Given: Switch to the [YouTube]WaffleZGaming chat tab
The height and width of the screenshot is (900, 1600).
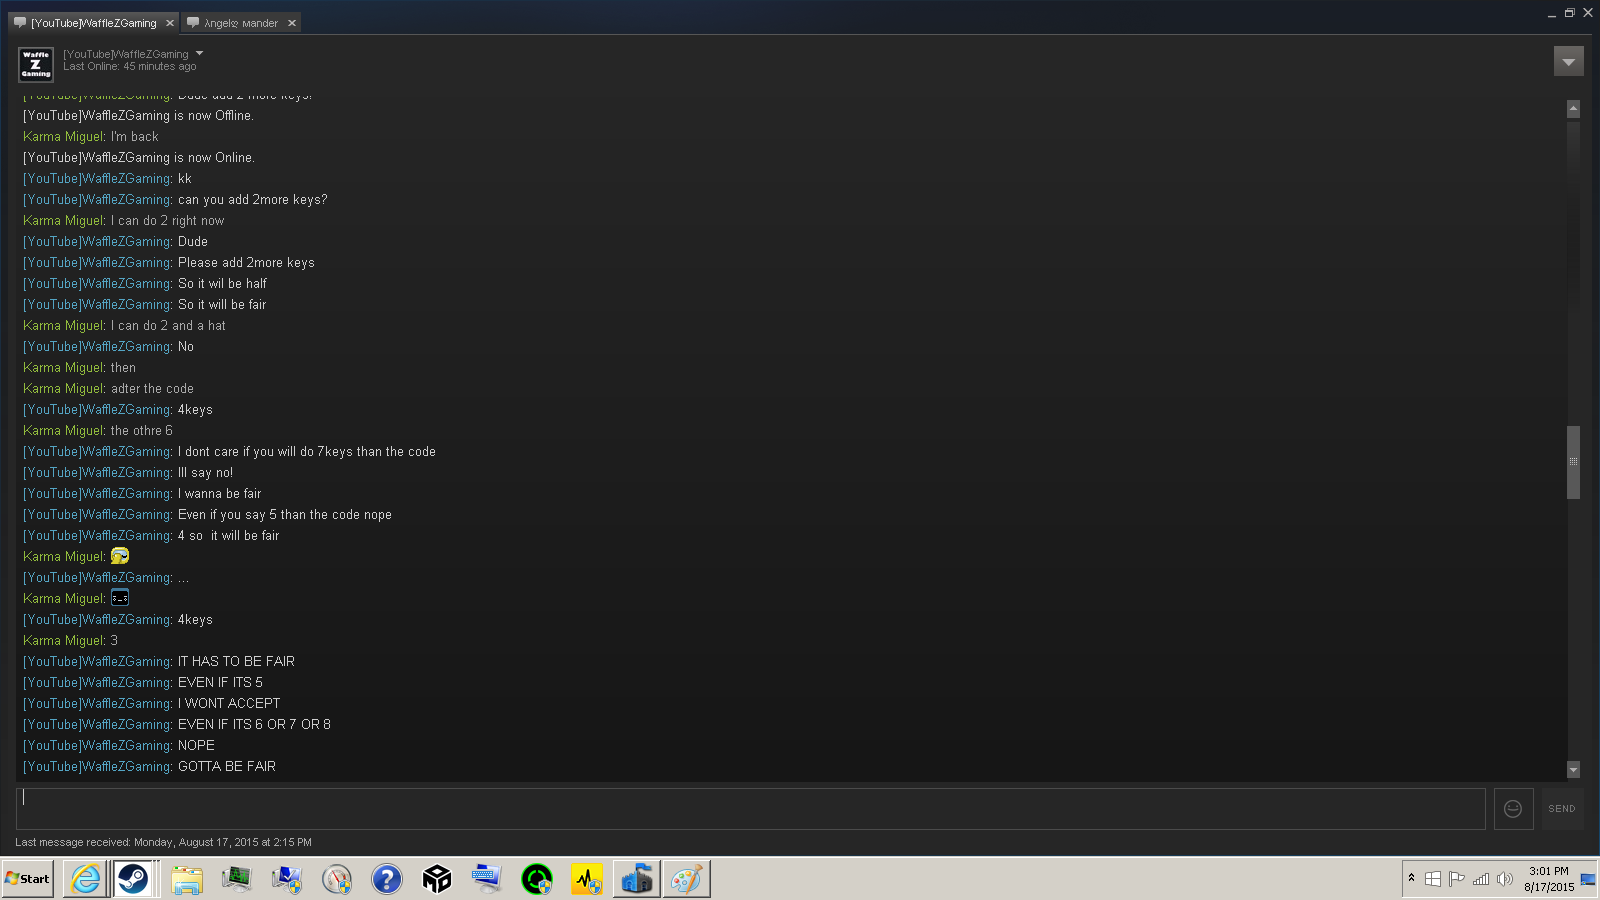Looking at the screenshot, I should click(92, 23).
